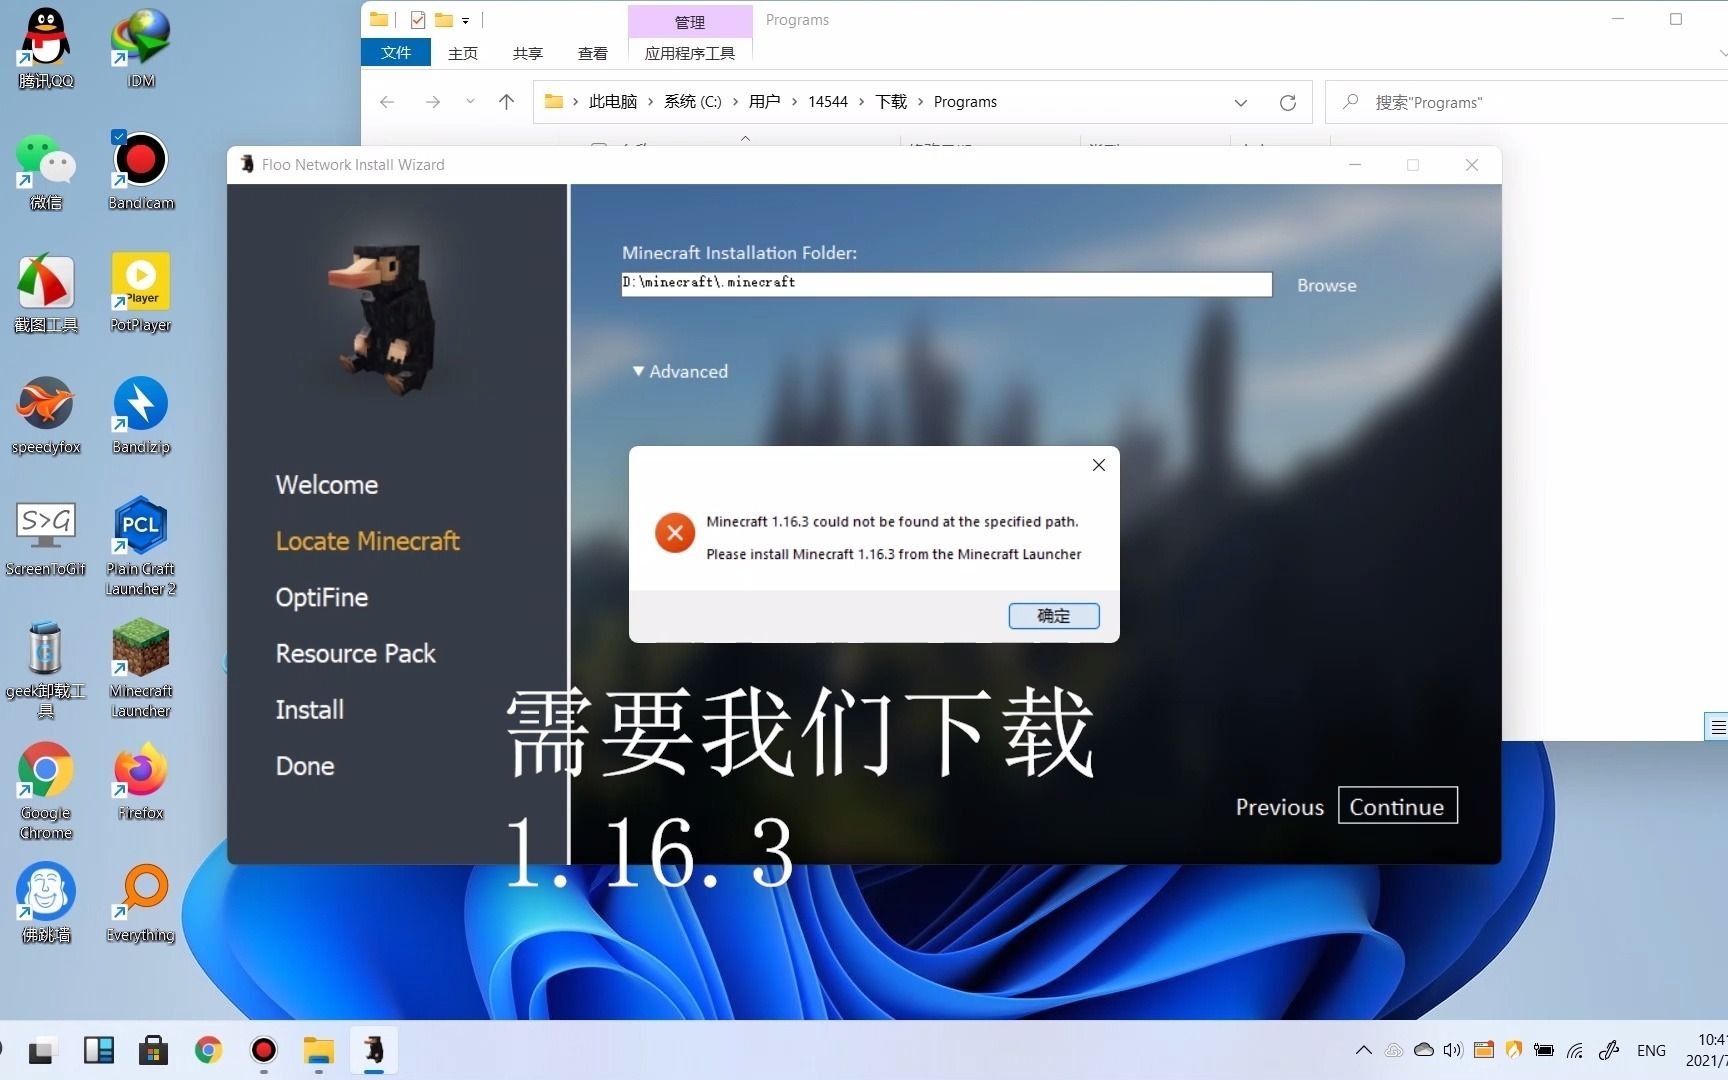Launch Bandizip from the desktop
The height and width of the screenshot is (1080, 1728).
[141, 414]
